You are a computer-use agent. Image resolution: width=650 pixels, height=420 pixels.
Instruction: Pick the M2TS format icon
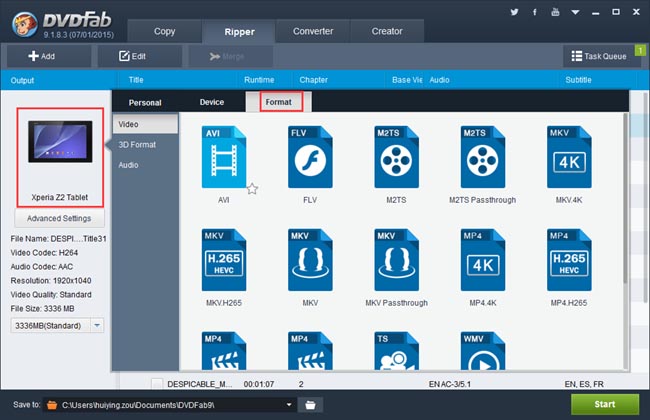click(x=396, y=157)
